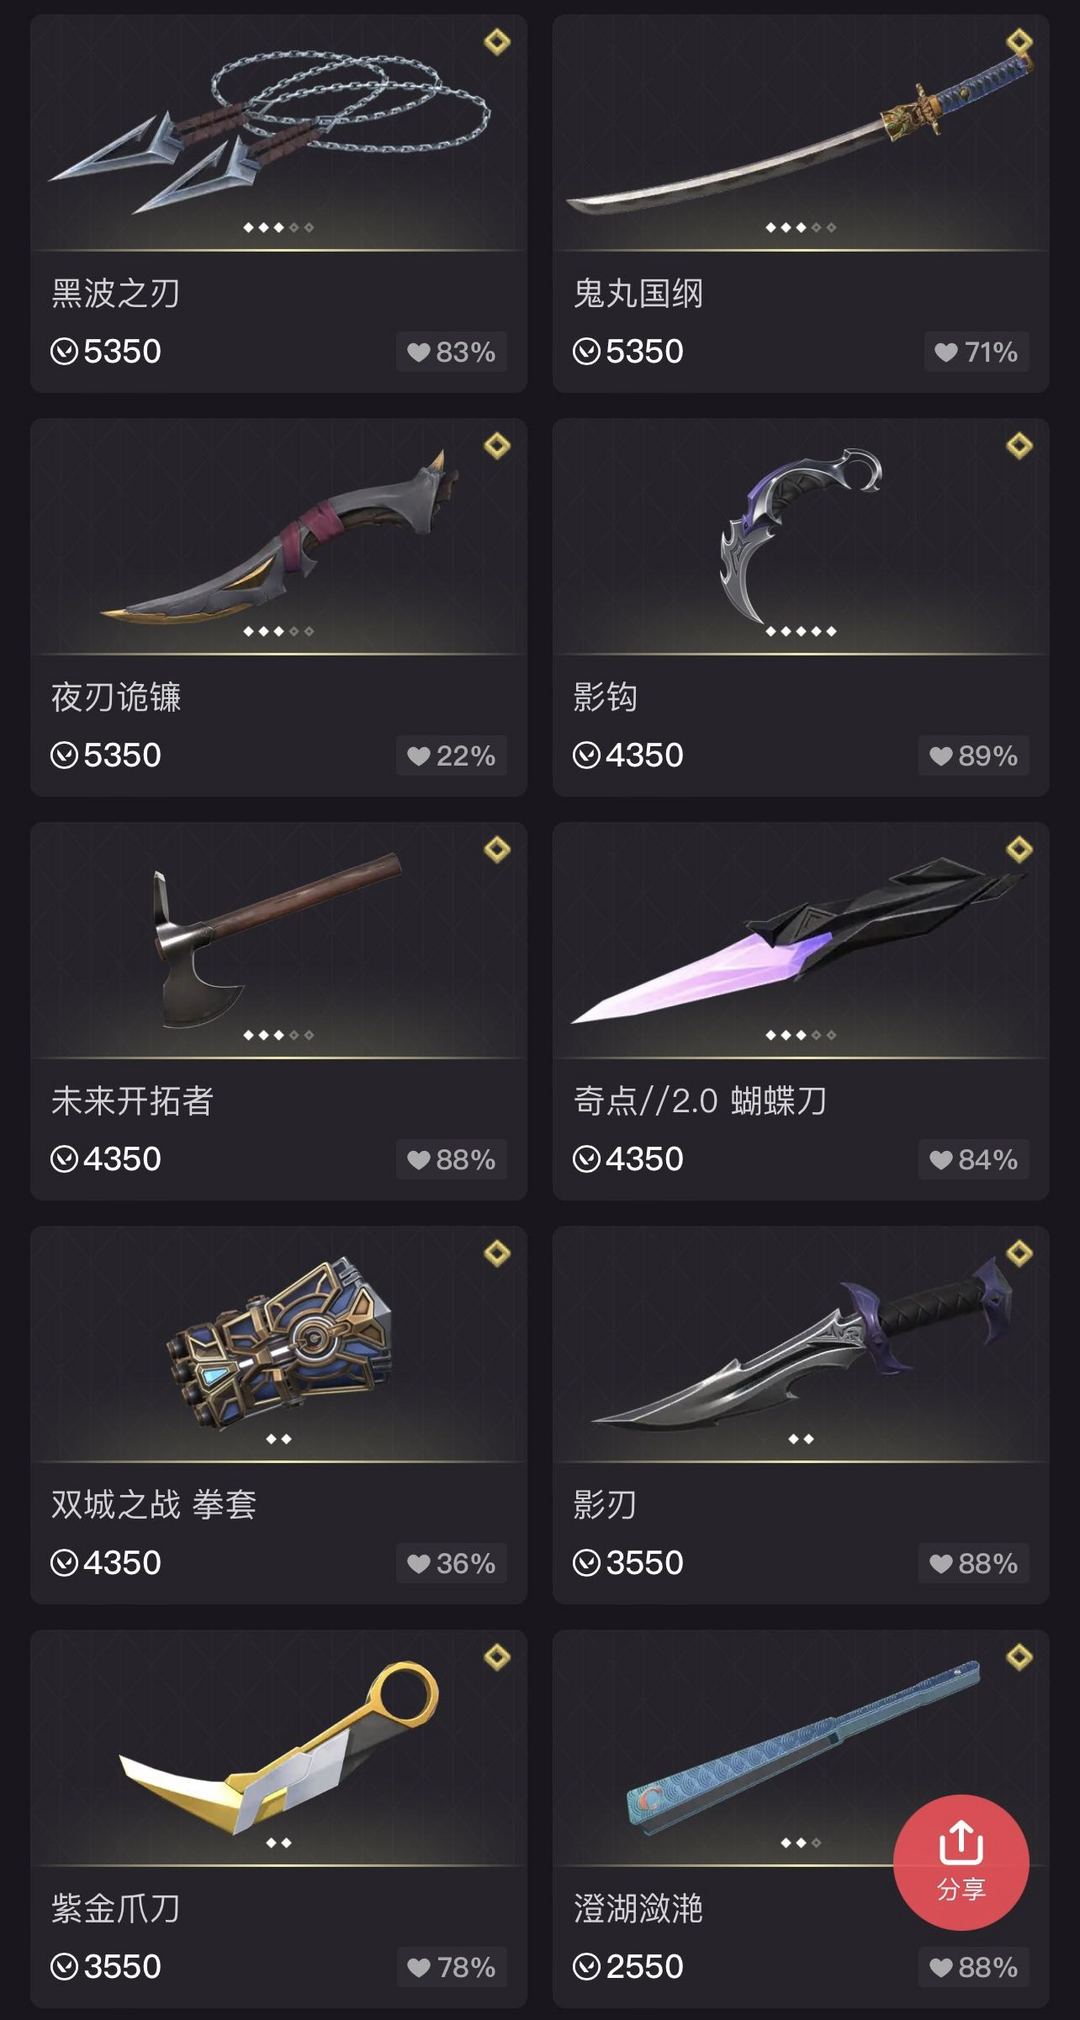The width and height of the screenshot is (1080, 2020).
Task: Click the gold diamond badge on 双城之战 拳套
Action: point(497,1254)
